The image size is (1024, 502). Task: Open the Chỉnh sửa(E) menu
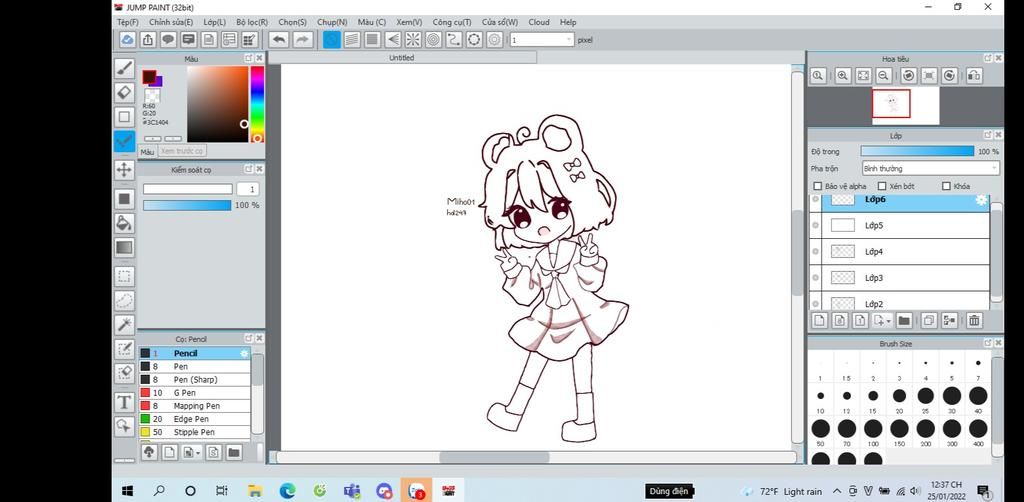(x=171, y=22)
